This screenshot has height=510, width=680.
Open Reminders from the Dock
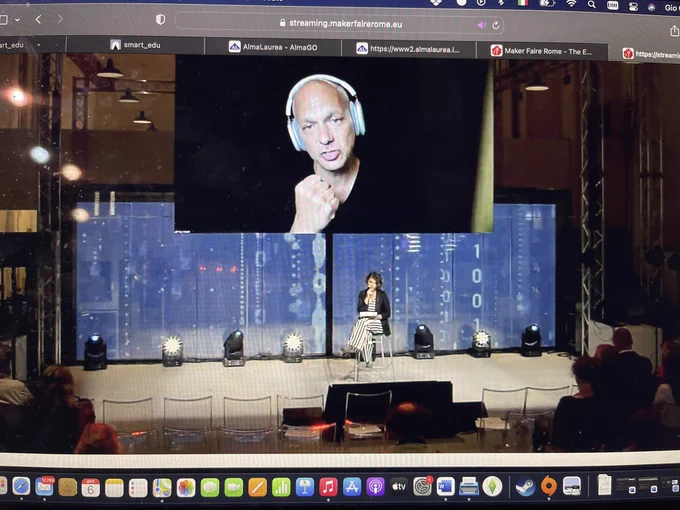138,488
